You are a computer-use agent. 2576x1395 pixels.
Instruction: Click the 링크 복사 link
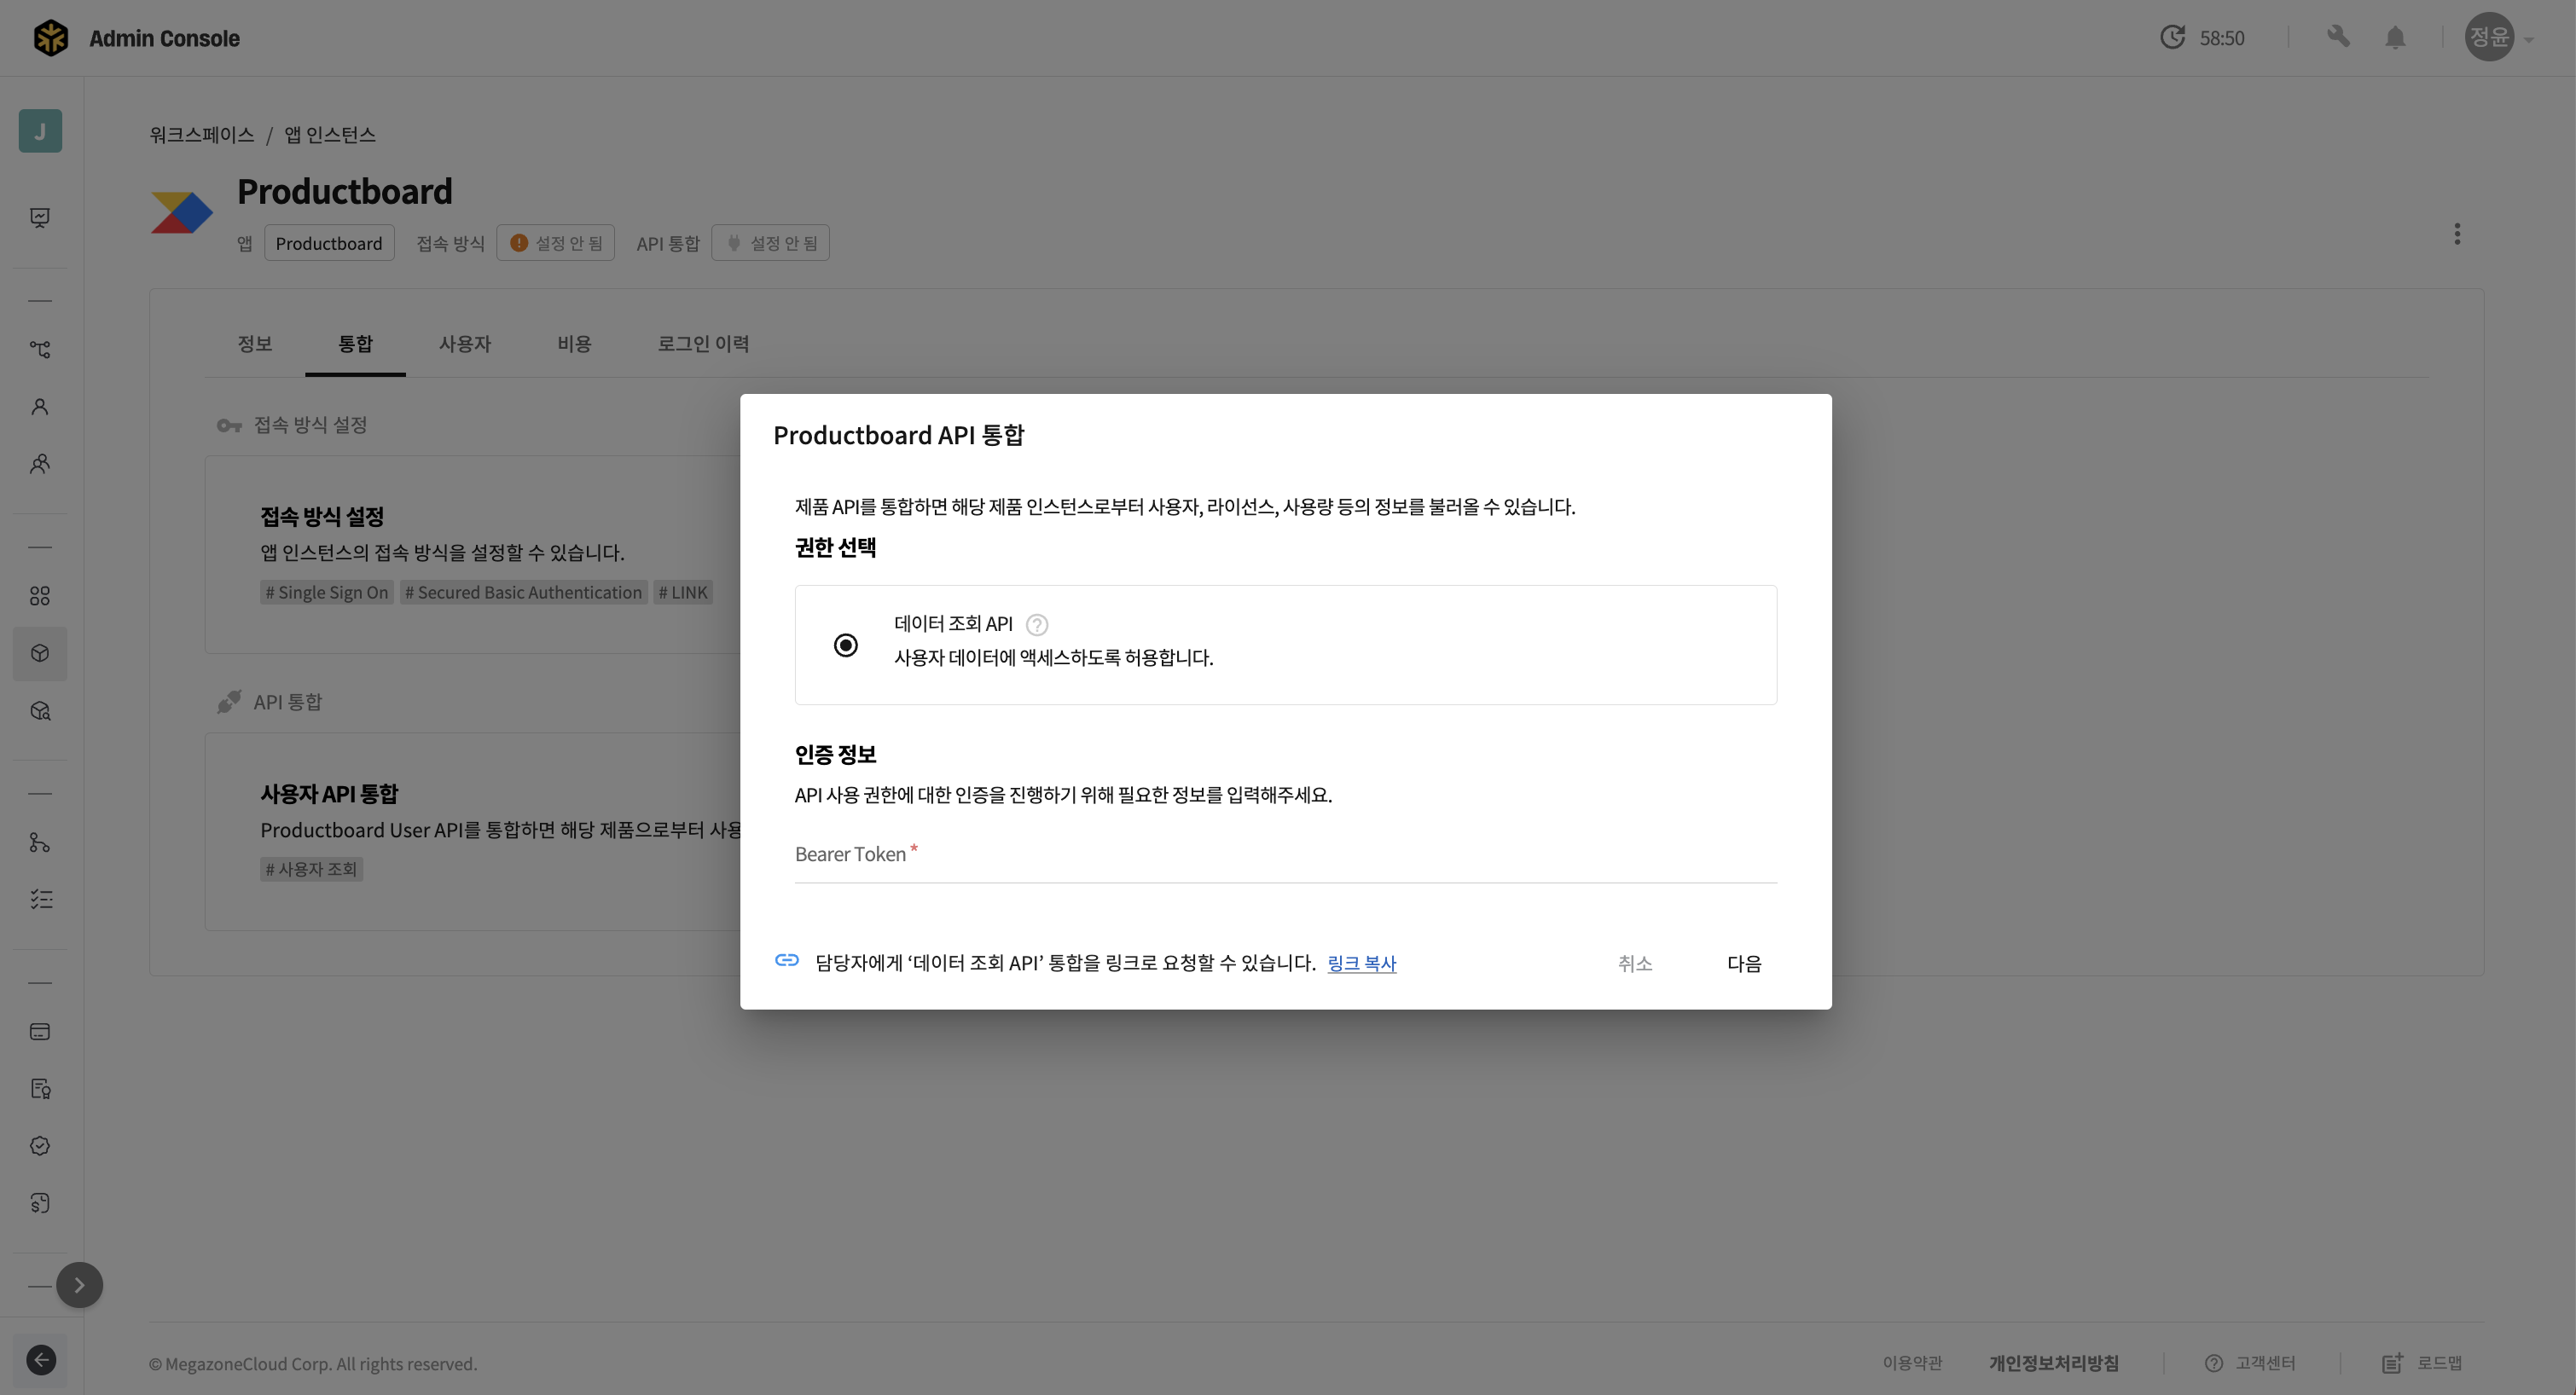click(1361, 963)
